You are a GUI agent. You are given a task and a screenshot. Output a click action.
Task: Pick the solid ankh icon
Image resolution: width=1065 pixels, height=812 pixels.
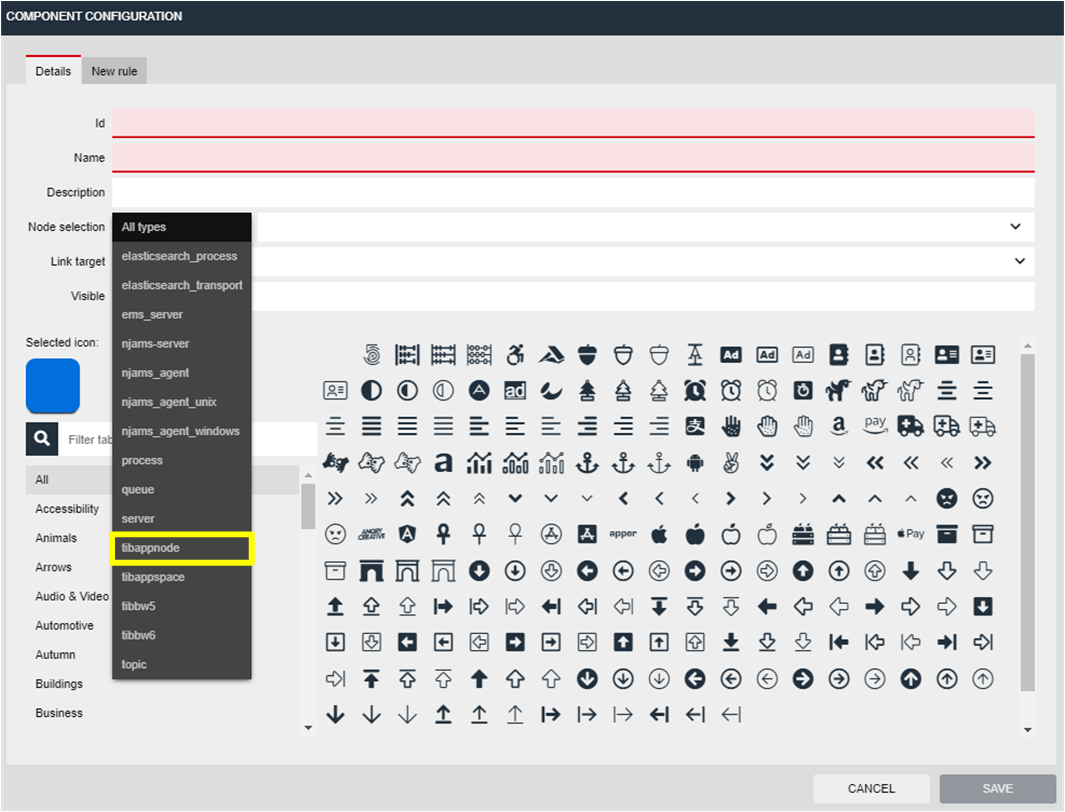(x=443, y=534)
